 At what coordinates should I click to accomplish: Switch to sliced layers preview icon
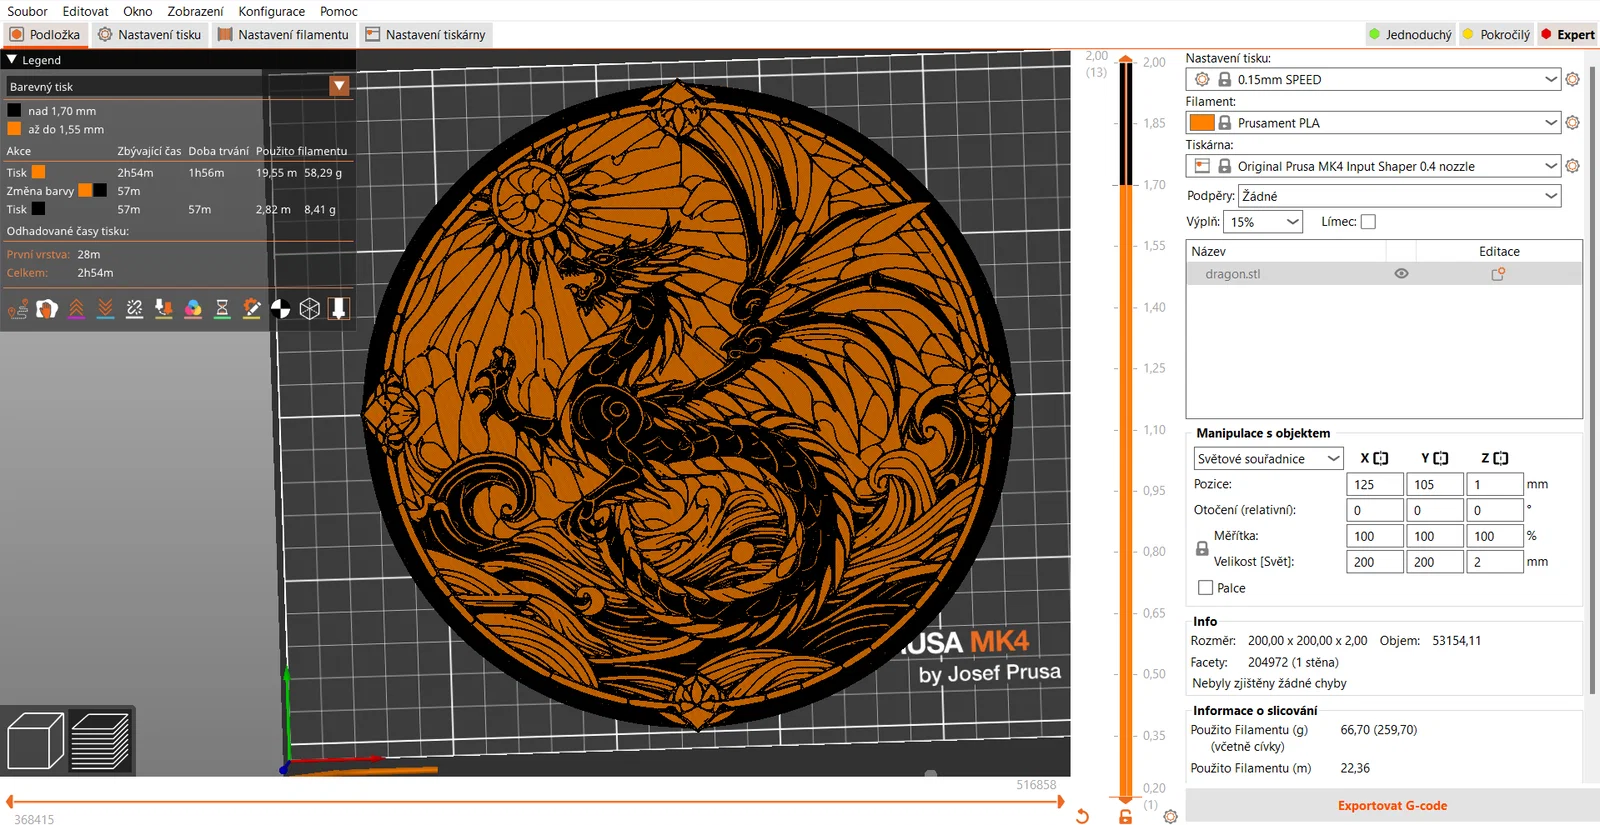pos(99,740)
